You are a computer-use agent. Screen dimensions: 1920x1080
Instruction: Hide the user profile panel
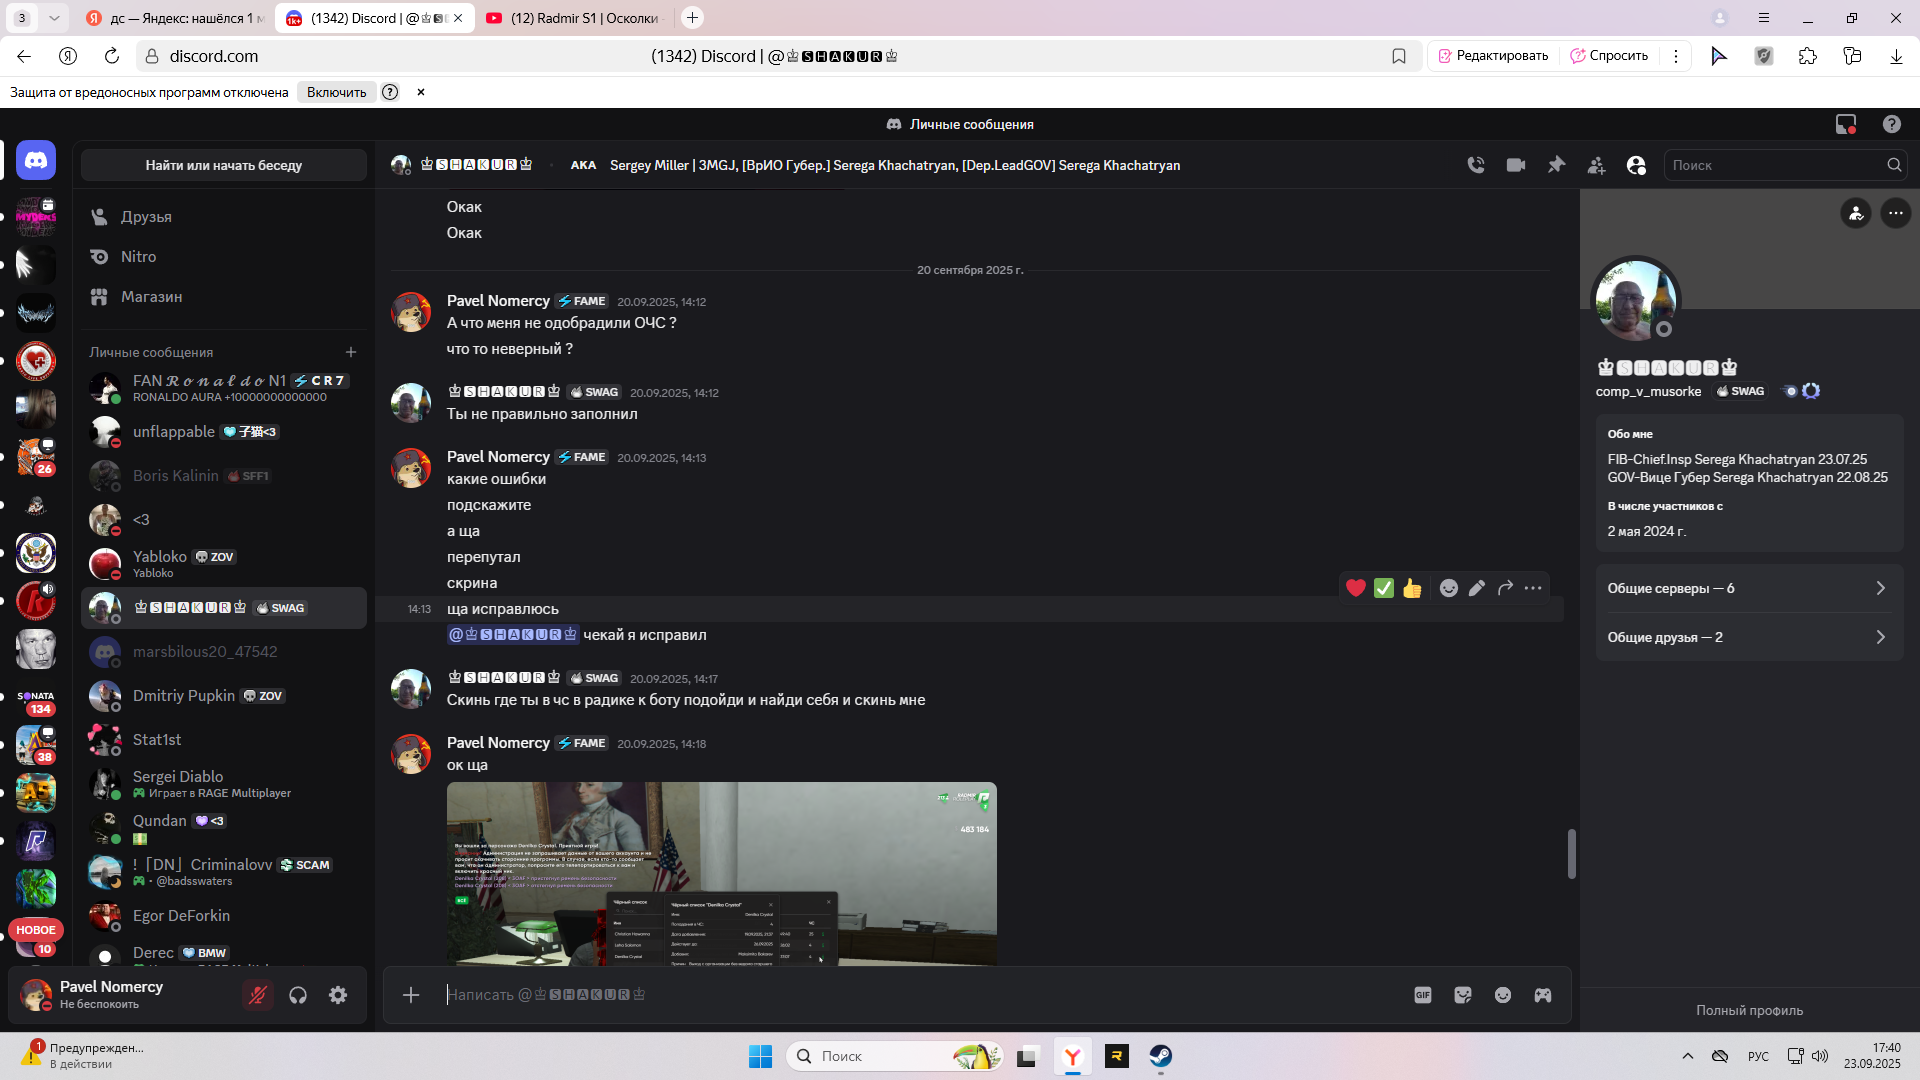click(x=1636, y=165)
